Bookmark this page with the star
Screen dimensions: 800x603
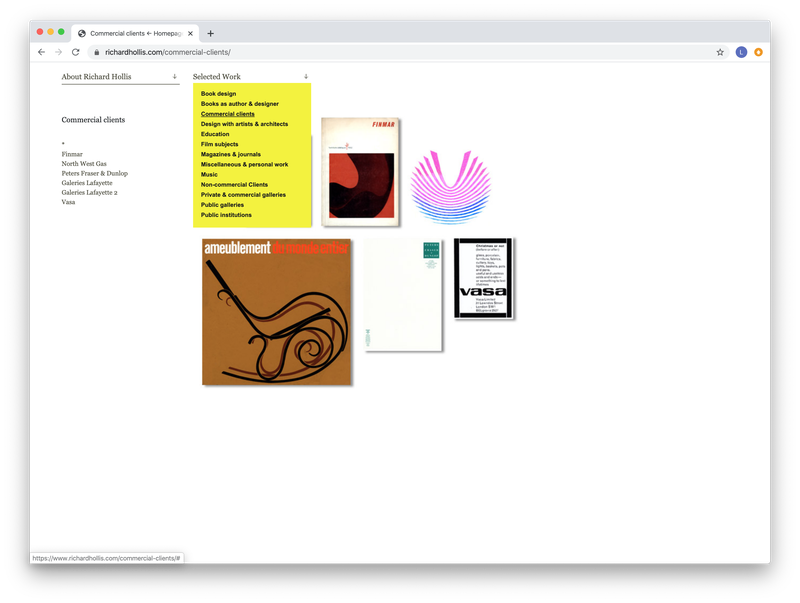coord(720,52)
